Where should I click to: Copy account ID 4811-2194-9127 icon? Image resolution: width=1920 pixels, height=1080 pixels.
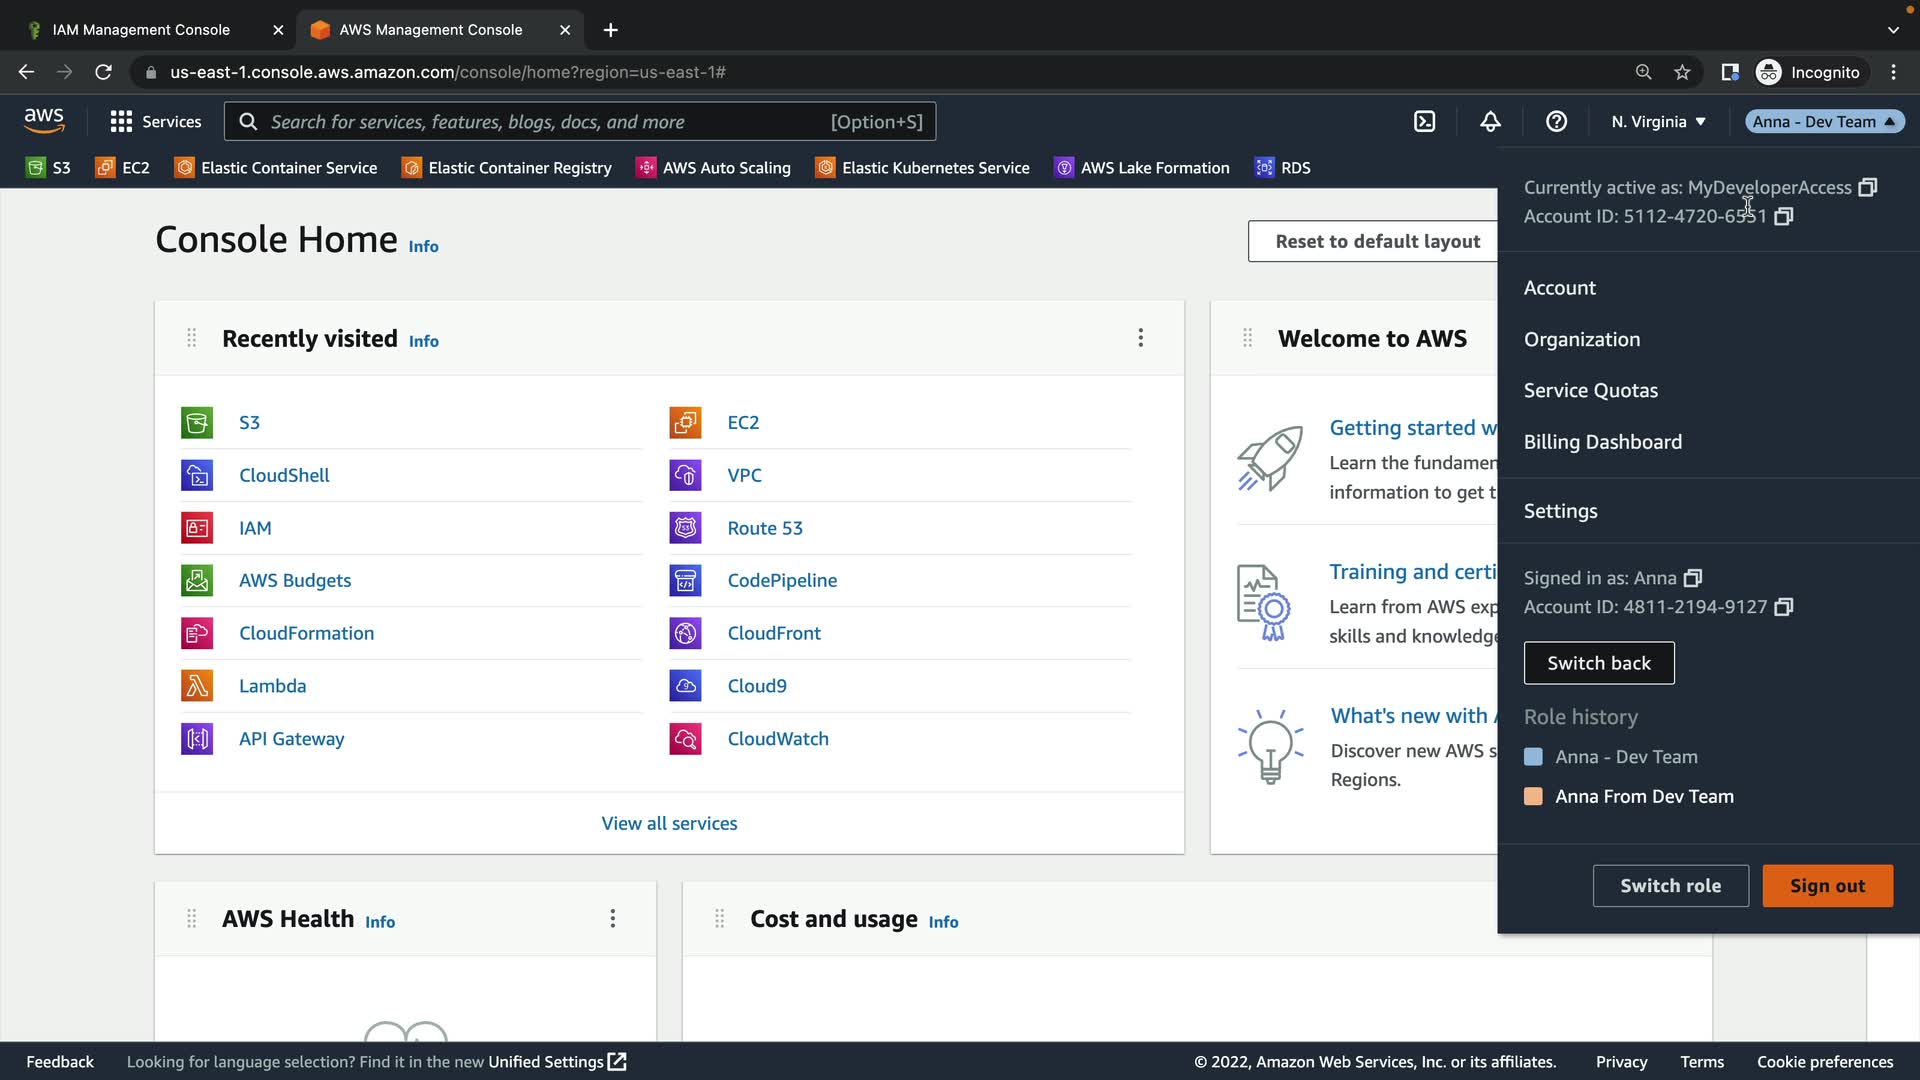point(1783,607)
